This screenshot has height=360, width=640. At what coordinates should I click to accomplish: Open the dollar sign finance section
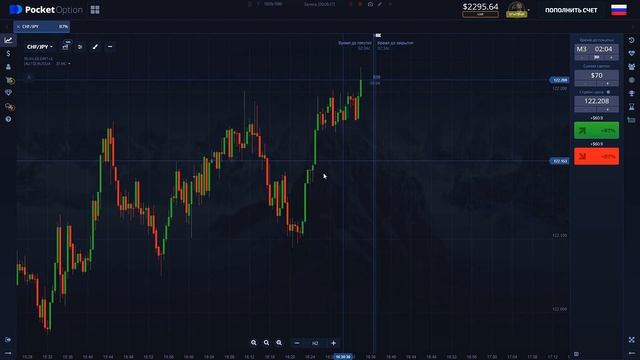[8, 53]
